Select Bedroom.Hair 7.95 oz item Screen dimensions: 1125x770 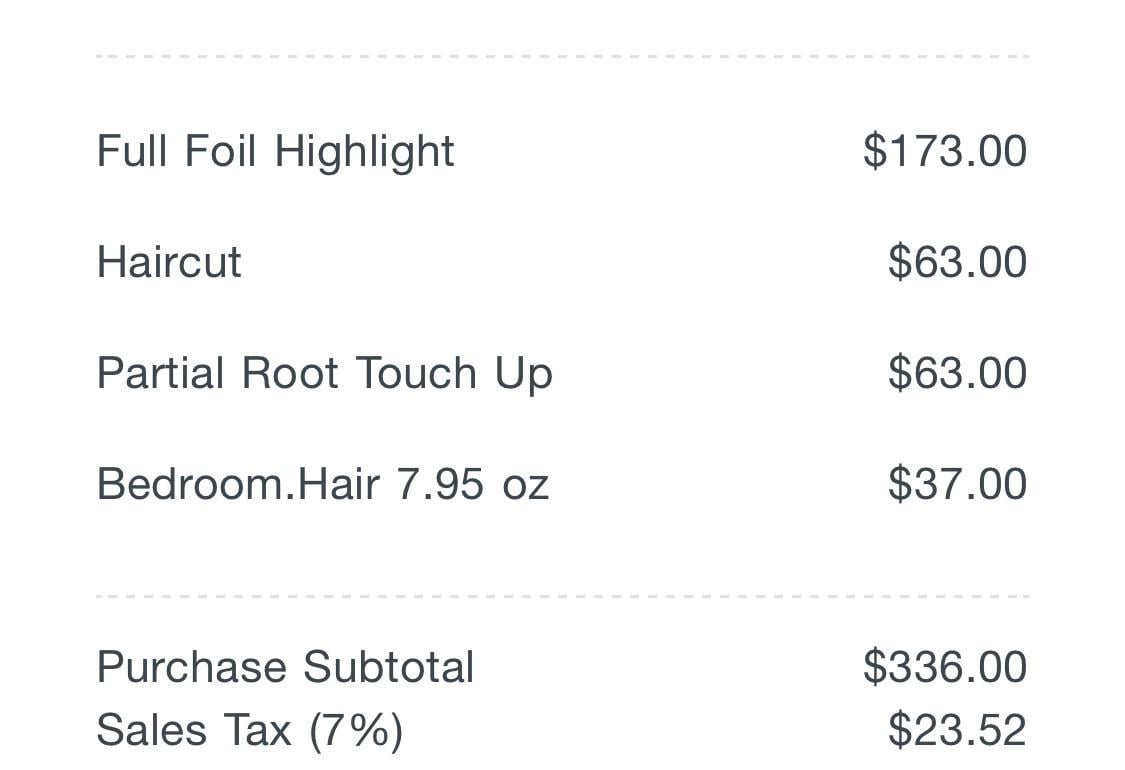pyautogui.click(x=323, y=484)
